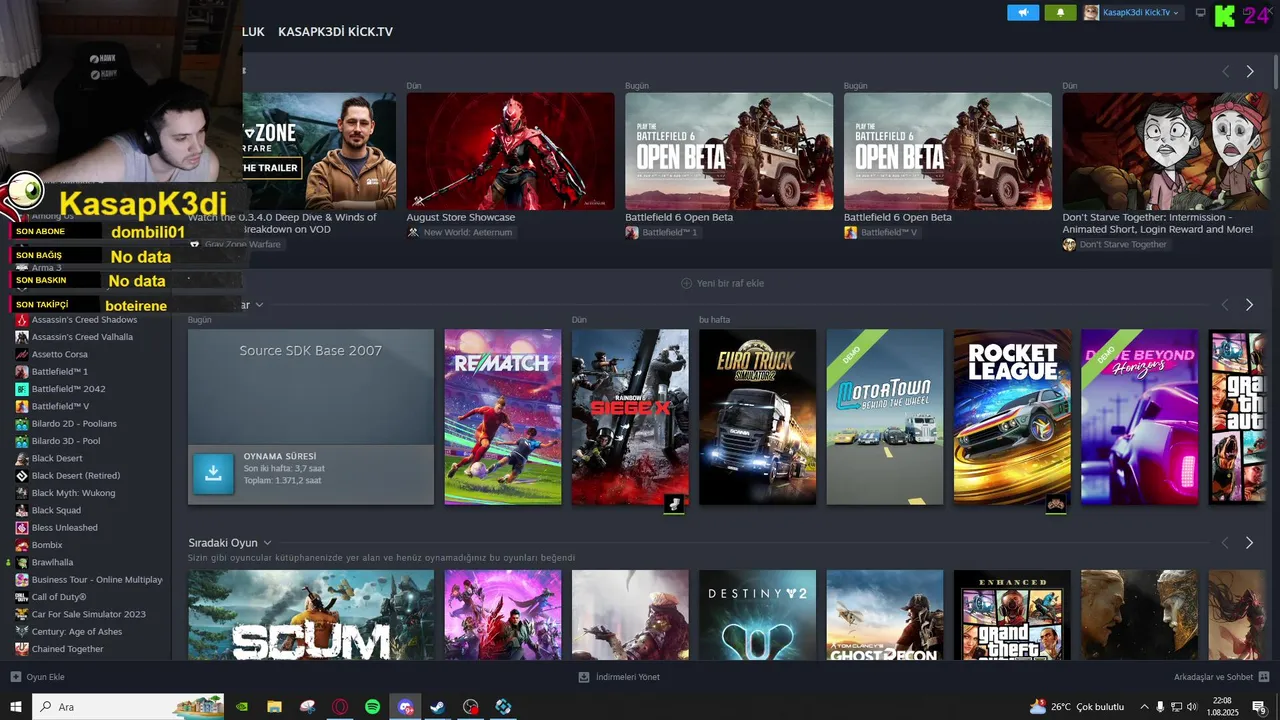The image size is (1280, 720).
Task: Open Euro Truck Simulator 2 cover
Action: click(x=757, y=417)
